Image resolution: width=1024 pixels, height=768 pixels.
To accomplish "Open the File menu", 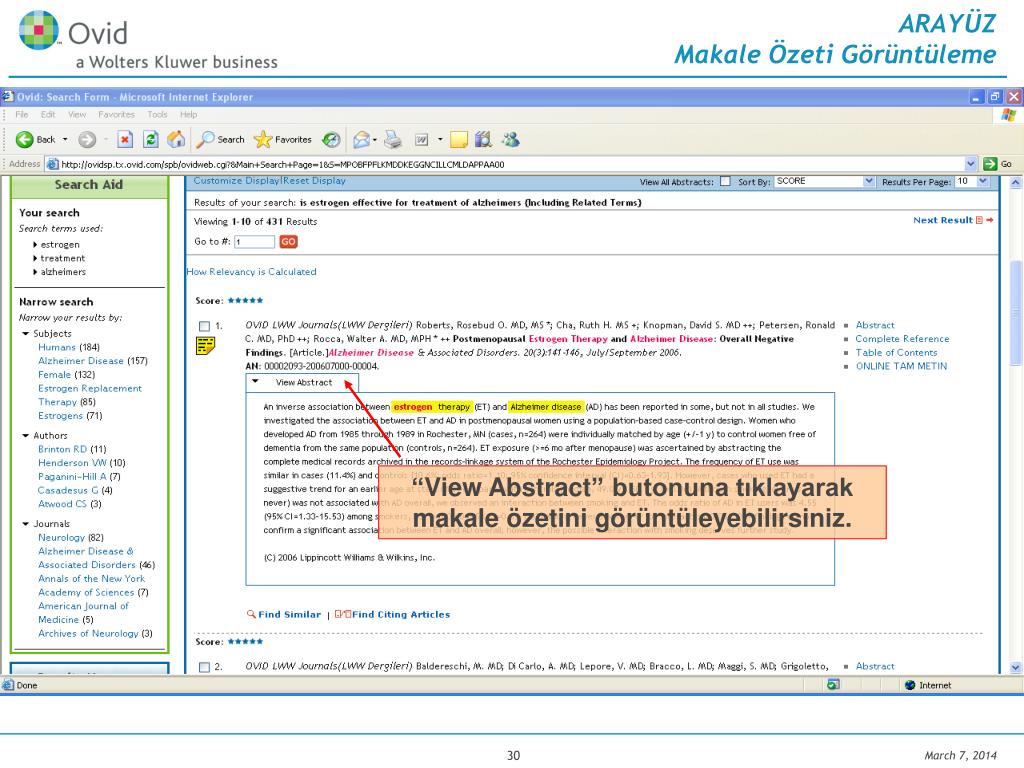I will pos(22,114).
